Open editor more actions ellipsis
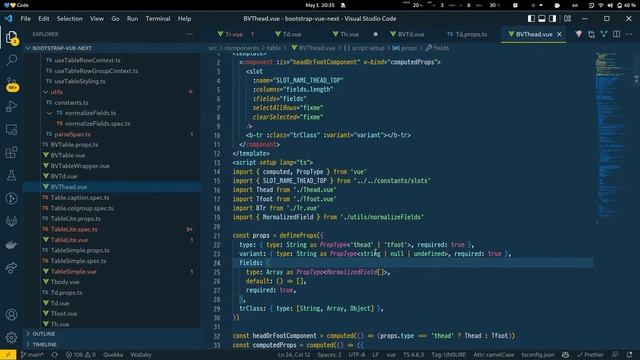Screen dimensions: 640x360 coord(629,34)
